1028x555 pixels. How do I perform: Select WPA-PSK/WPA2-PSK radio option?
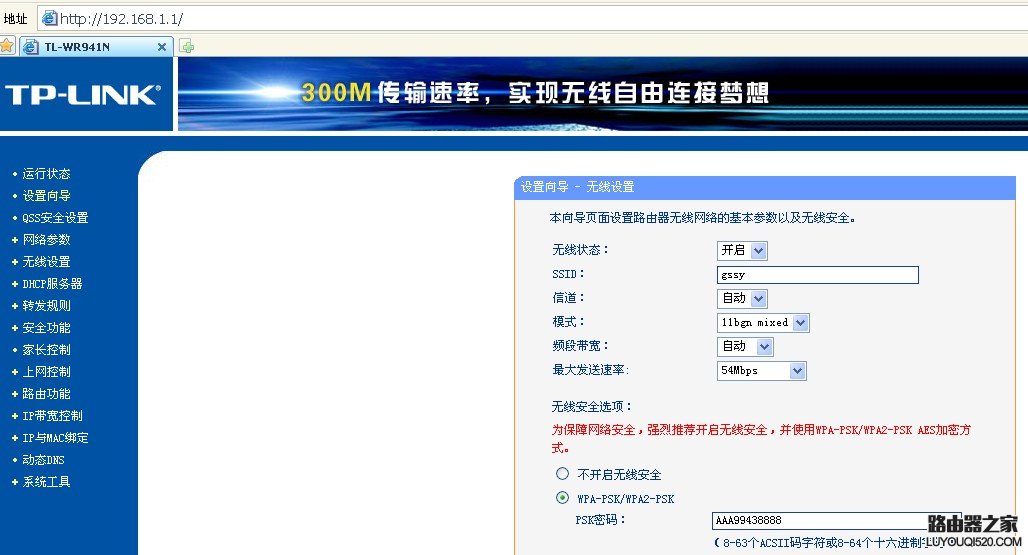tap(562, 498)
